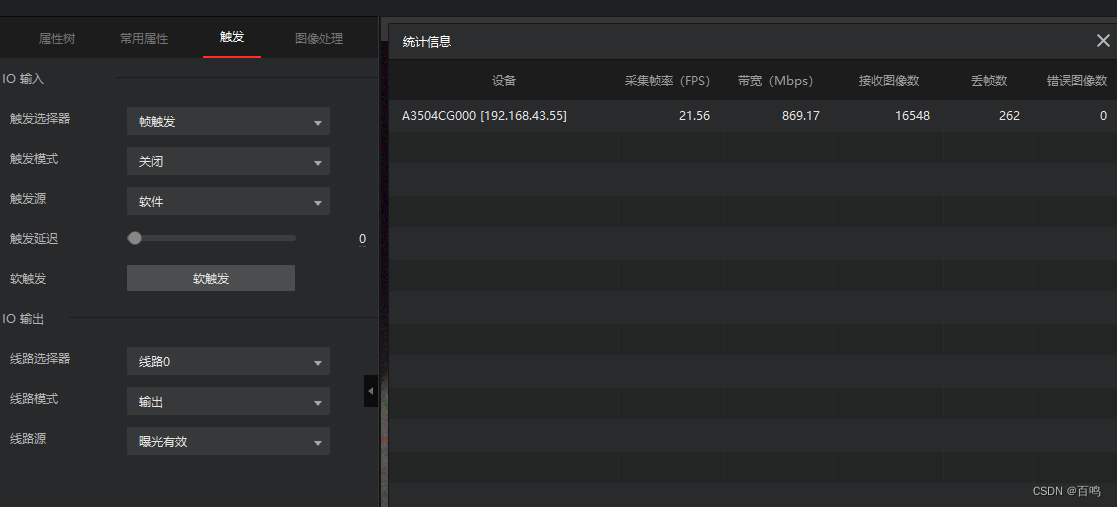Click the 采集帧率 (FPS) column header
Image resolution: width=1117 pixels, height=507 pixels.
point(667,80)
